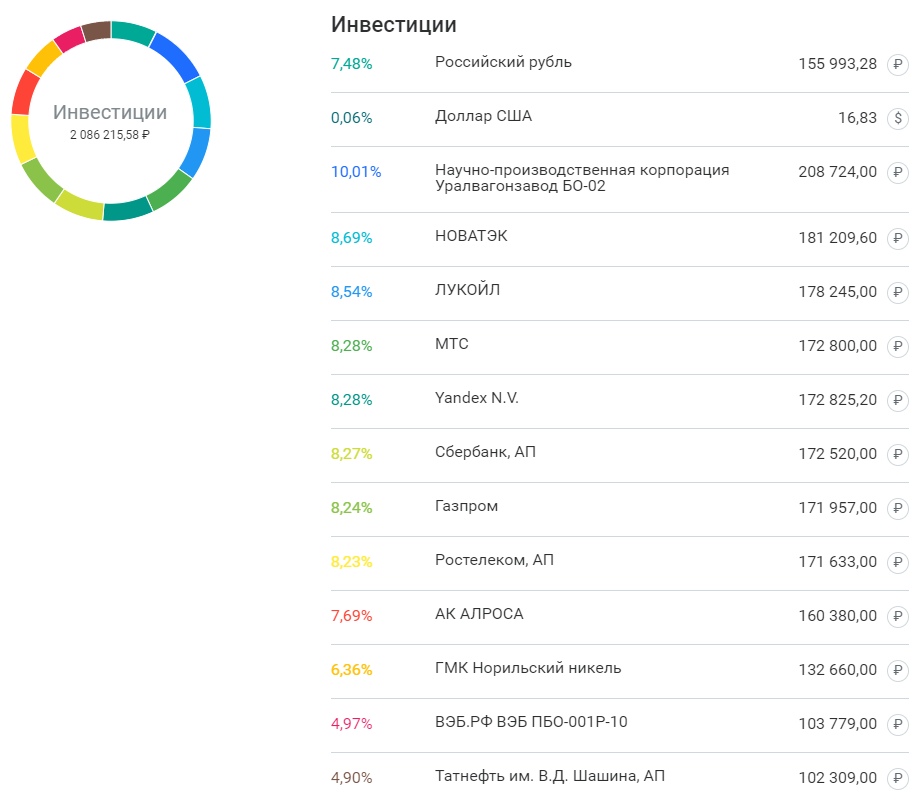Click the amount 171 957,00
917x801 pixels.
(x=837, y=508)
